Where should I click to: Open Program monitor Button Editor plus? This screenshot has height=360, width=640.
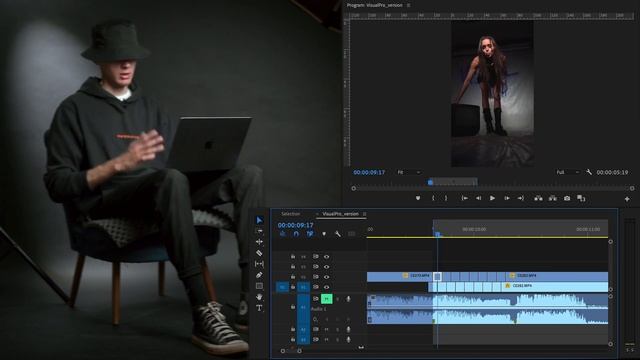coord(627,199)
